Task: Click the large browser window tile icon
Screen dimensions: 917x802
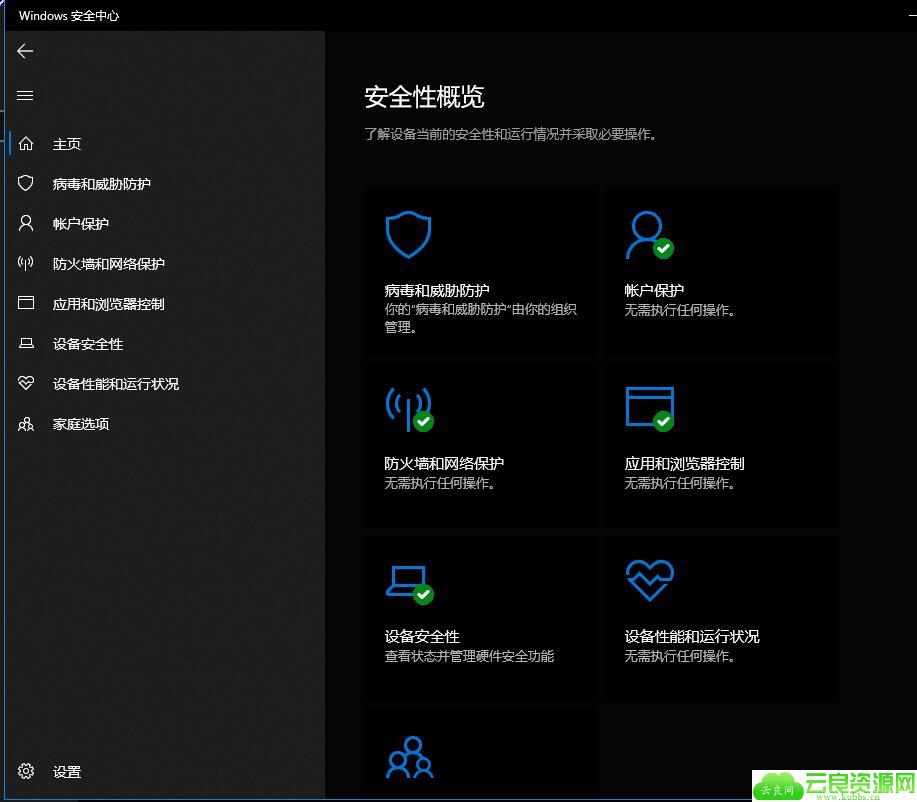Action: tap(650, 409)
